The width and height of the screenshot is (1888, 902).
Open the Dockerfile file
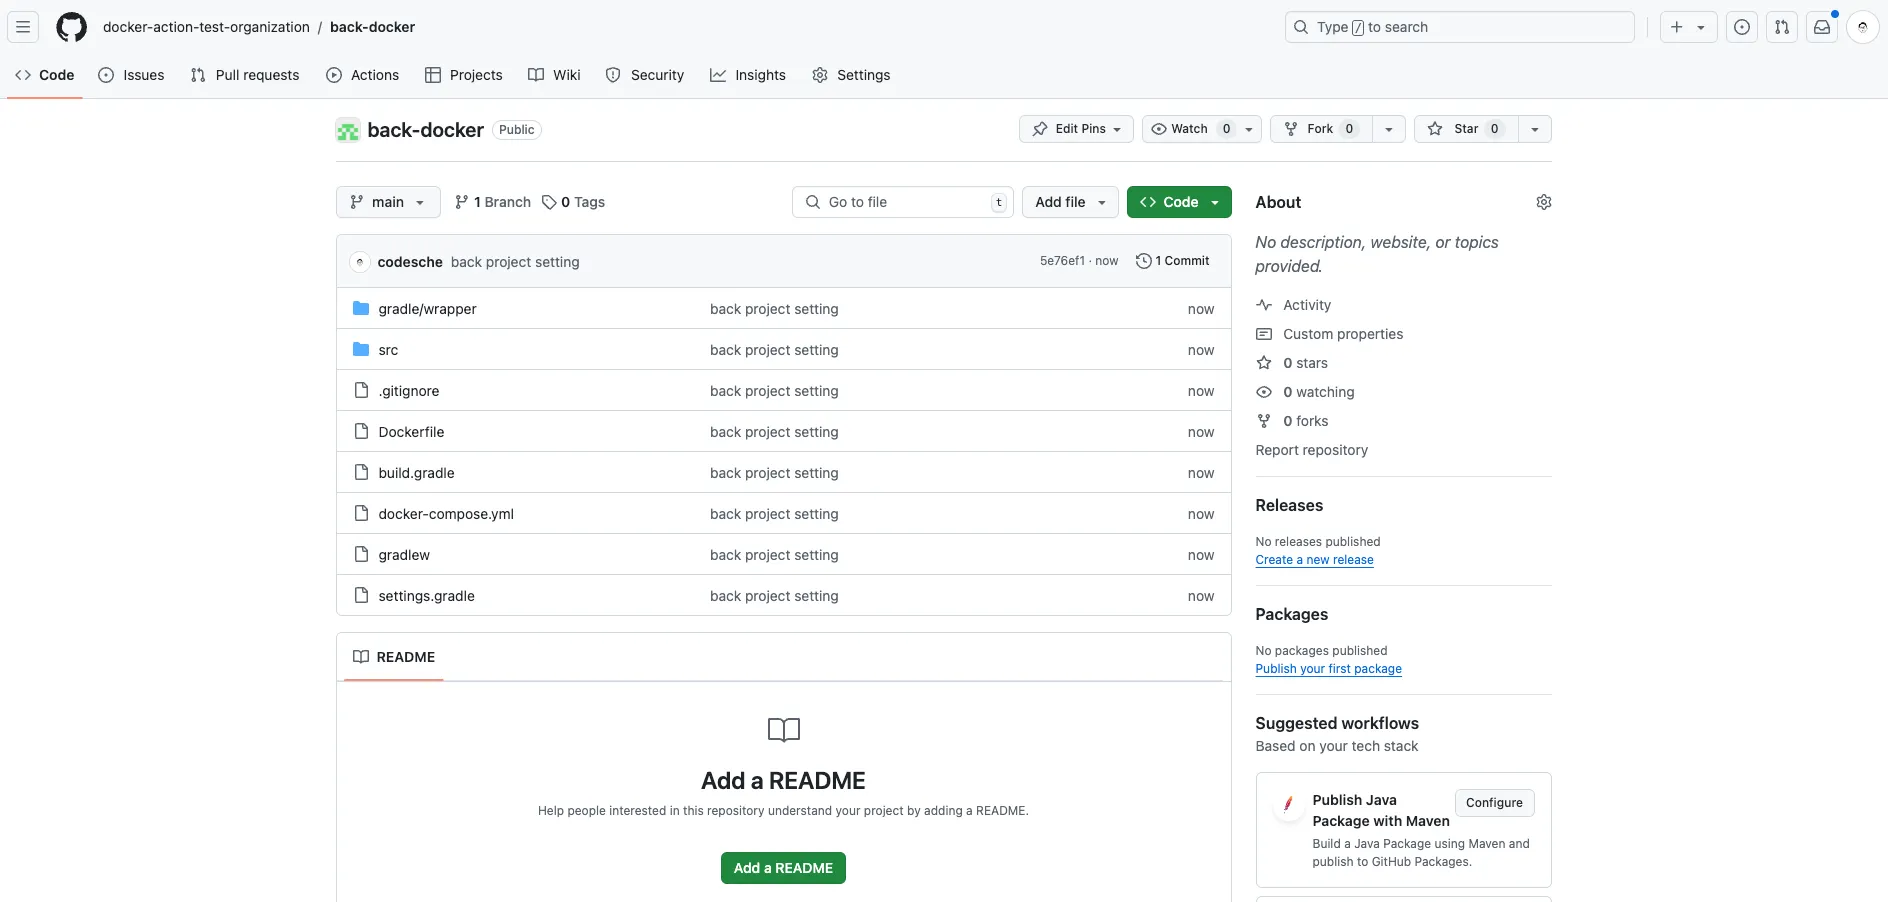(x=411, y=432)
